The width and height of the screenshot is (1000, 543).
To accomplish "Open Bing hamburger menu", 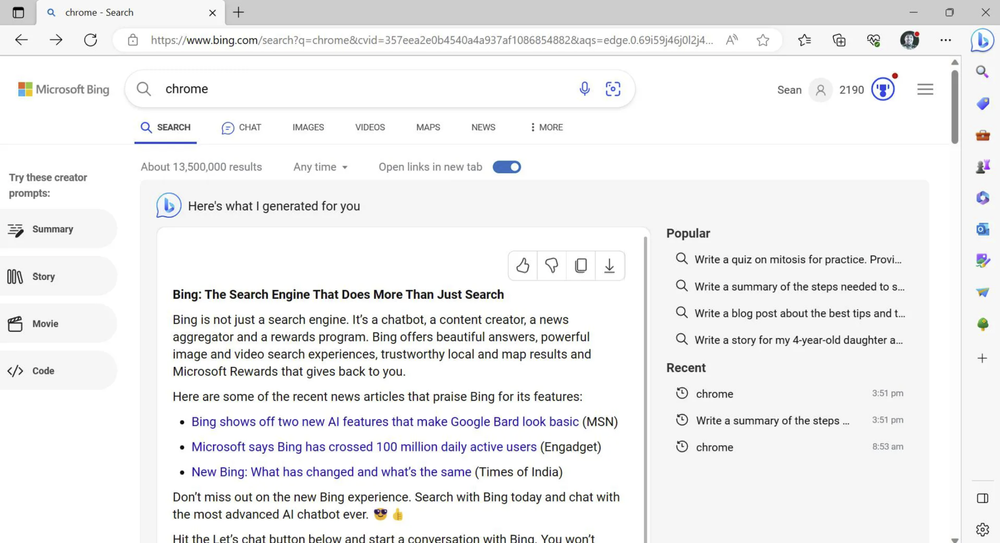I will (x=925, y=89).
